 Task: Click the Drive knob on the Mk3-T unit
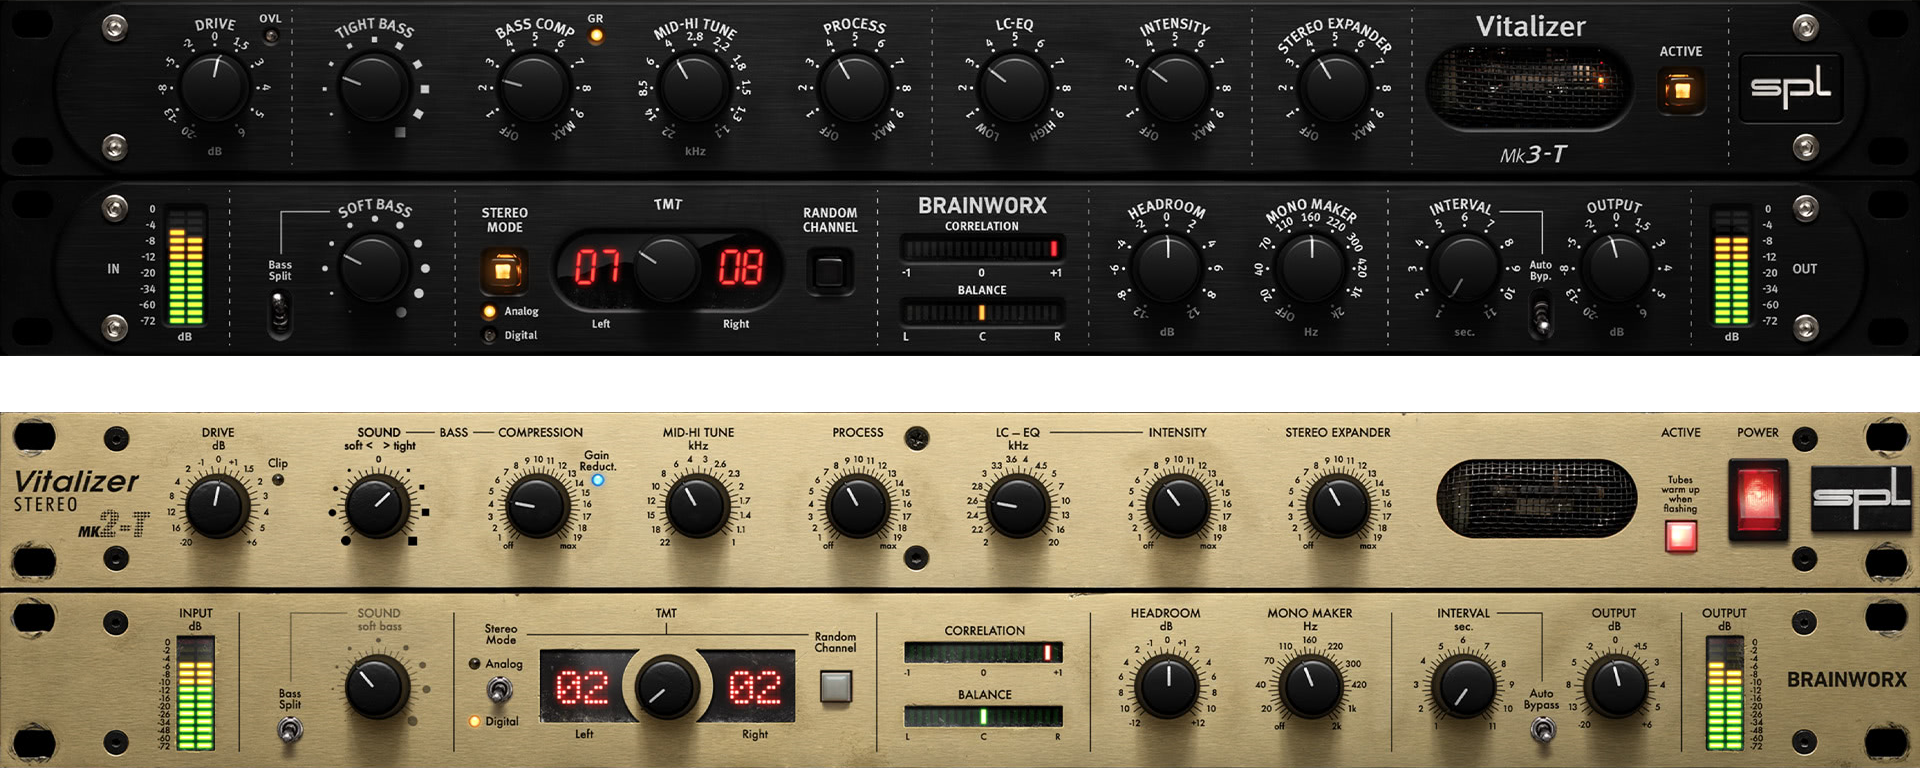point(214,87)
